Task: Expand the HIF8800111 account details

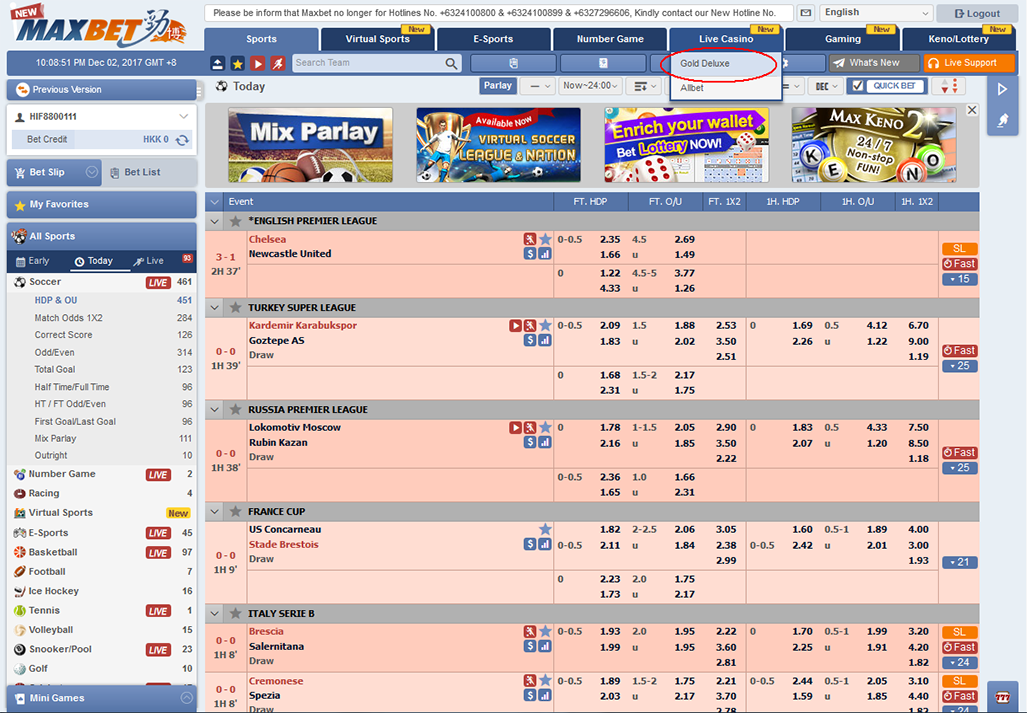Action: [183, 117]
